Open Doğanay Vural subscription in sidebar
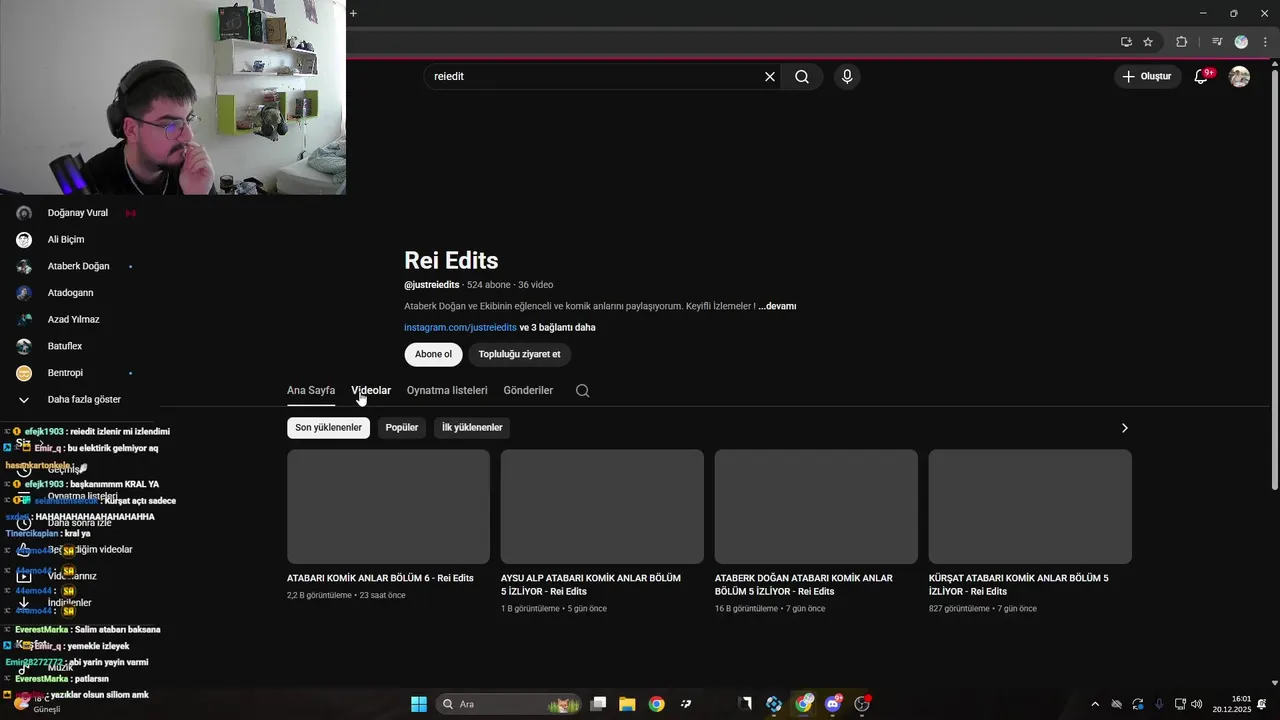The image size is (1280, 720). click(x=77, y=213)
